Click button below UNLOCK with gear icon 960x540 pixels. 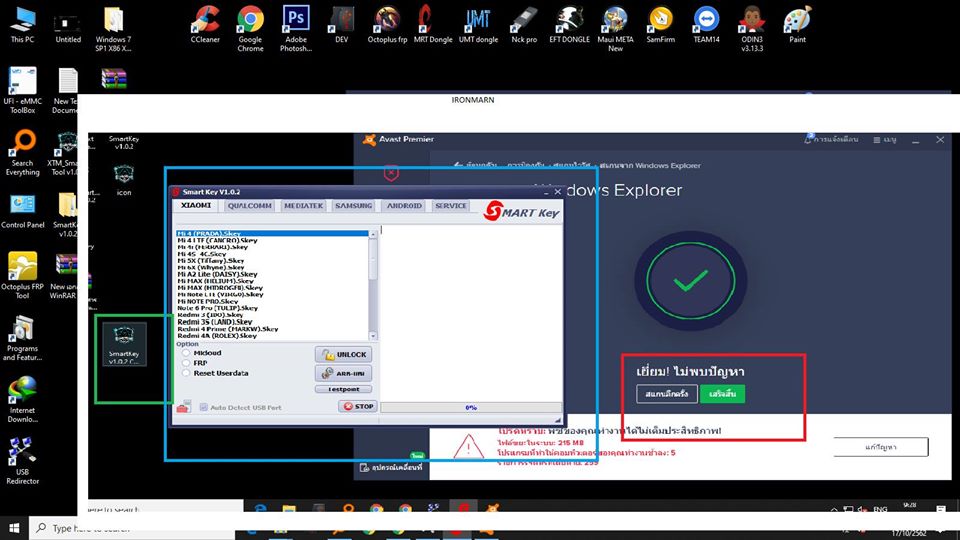[343, 373]
